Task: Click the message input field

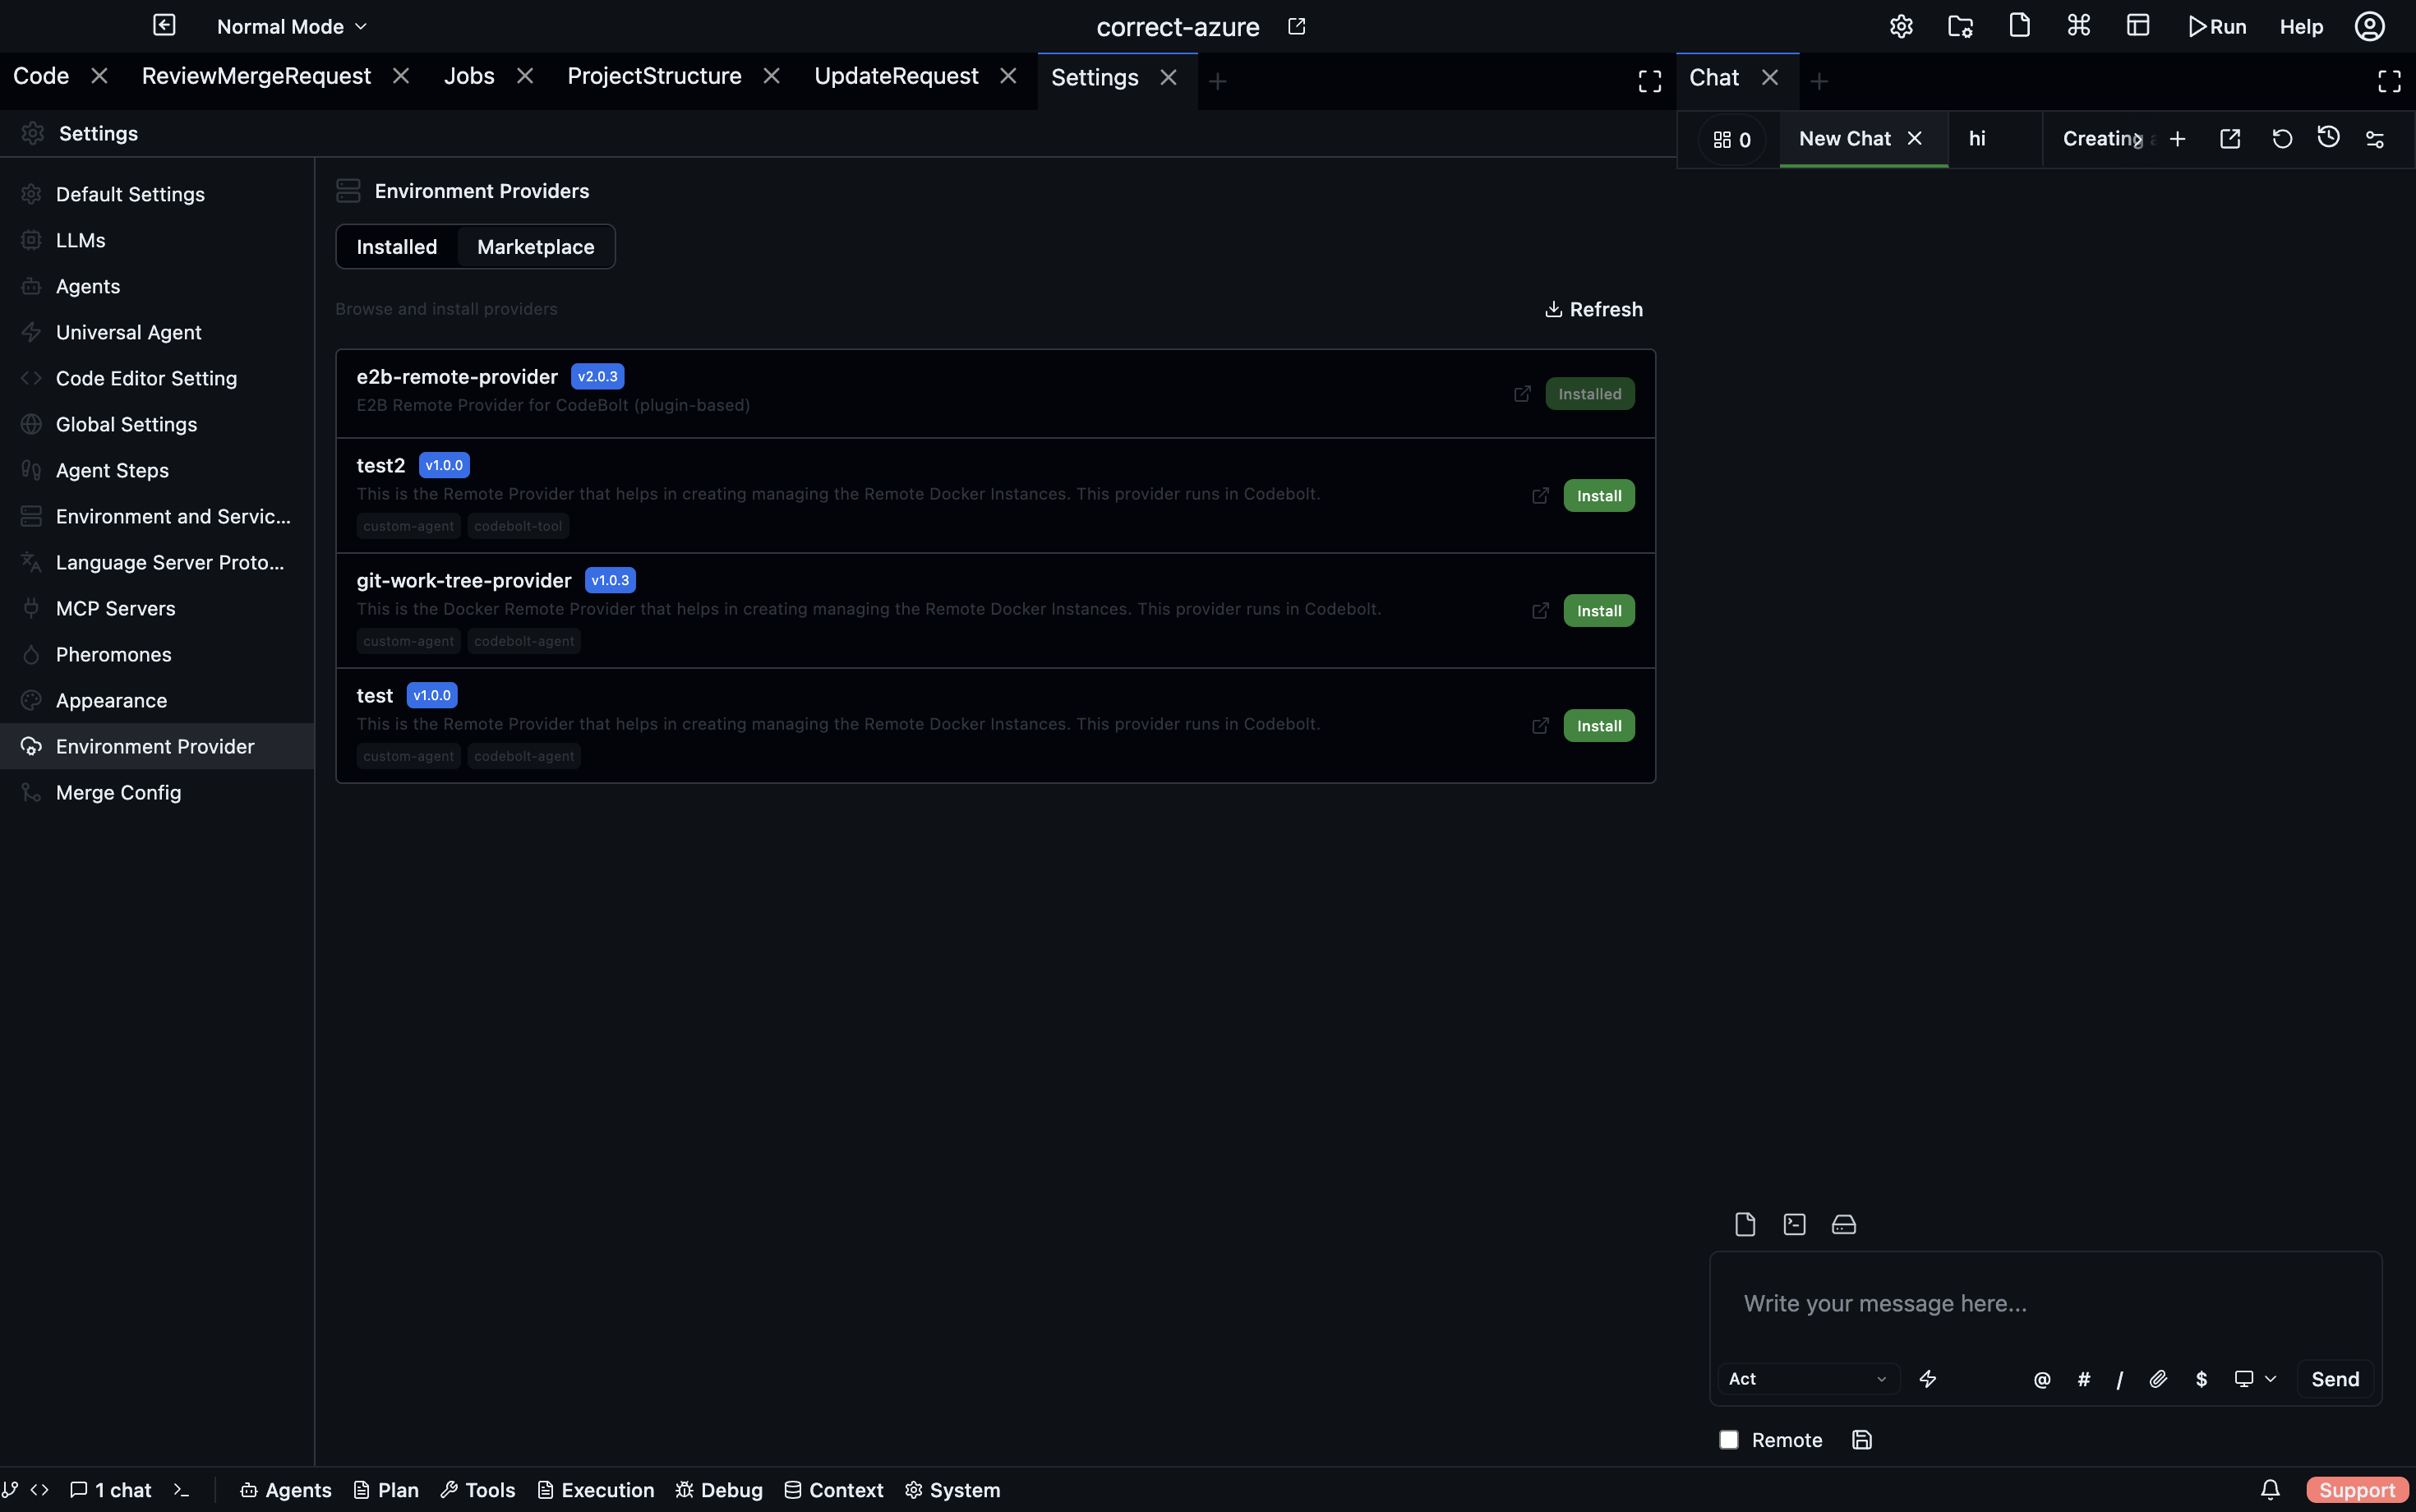Action: (2044, 1303)
